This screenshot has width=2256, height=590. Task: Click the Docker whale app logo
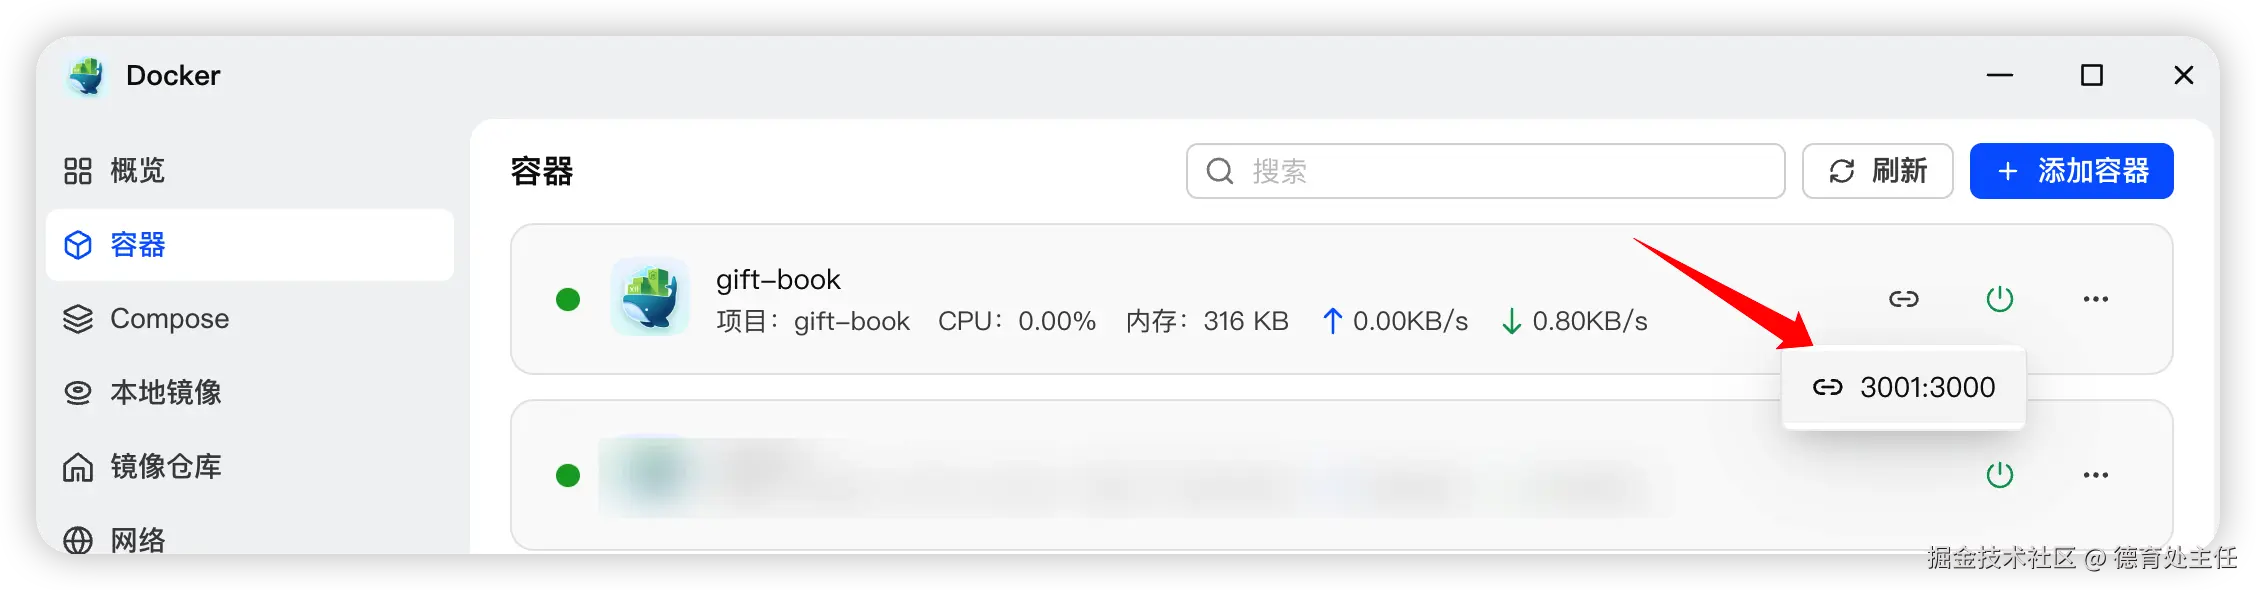[x=86, y=76]
